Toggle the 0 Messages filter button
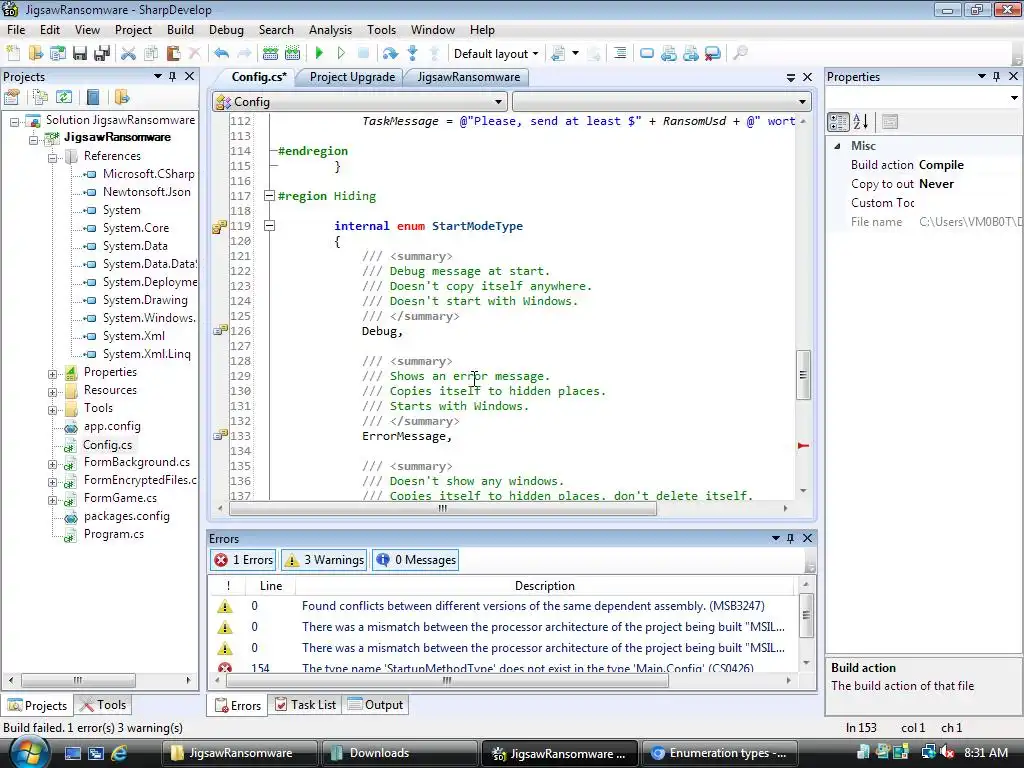 [415, 560]
